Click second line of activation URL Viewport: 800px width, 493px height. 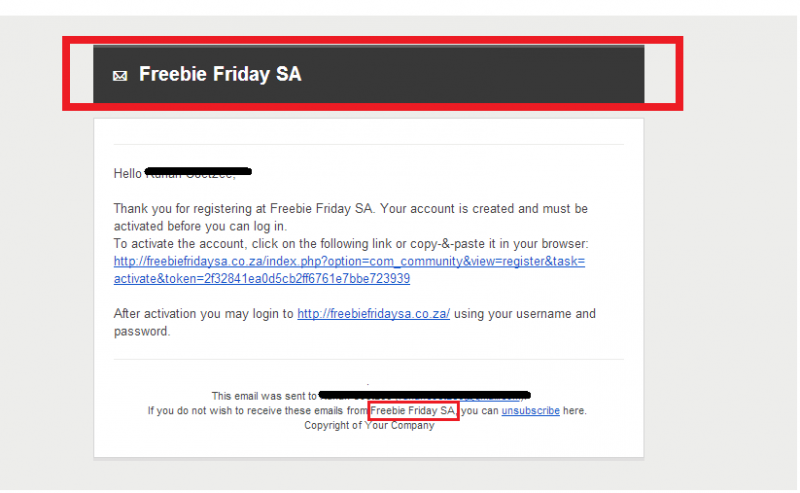[x=262, y=279]
